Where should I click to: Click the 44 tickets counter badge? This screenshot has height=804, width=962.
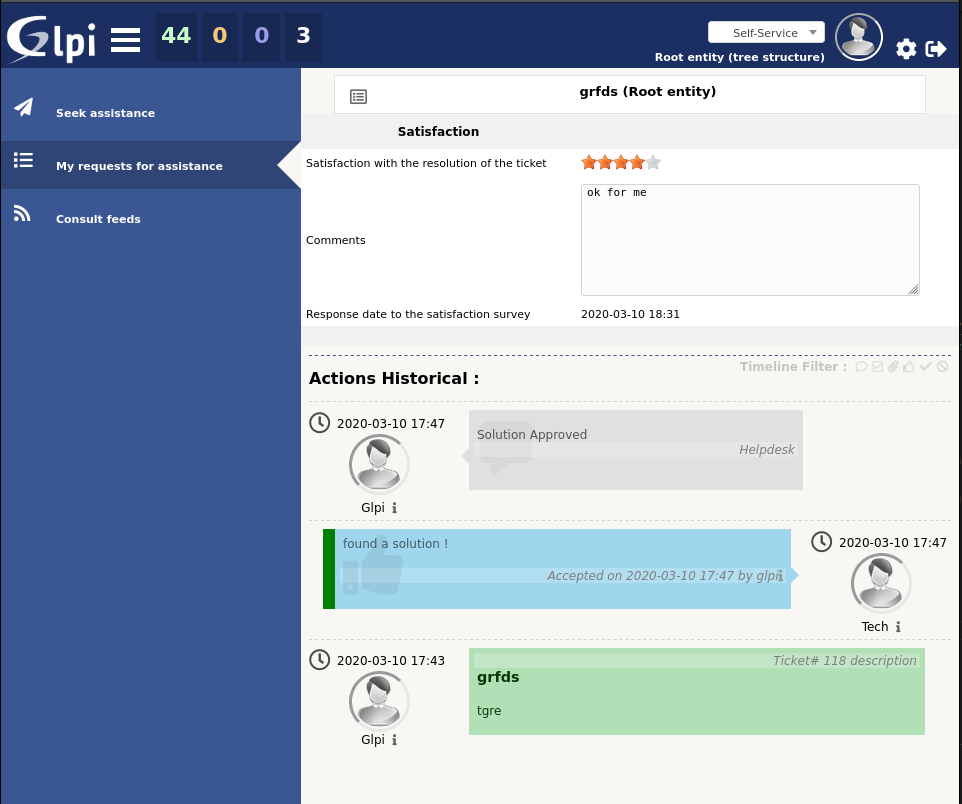[x=176, y=34]
